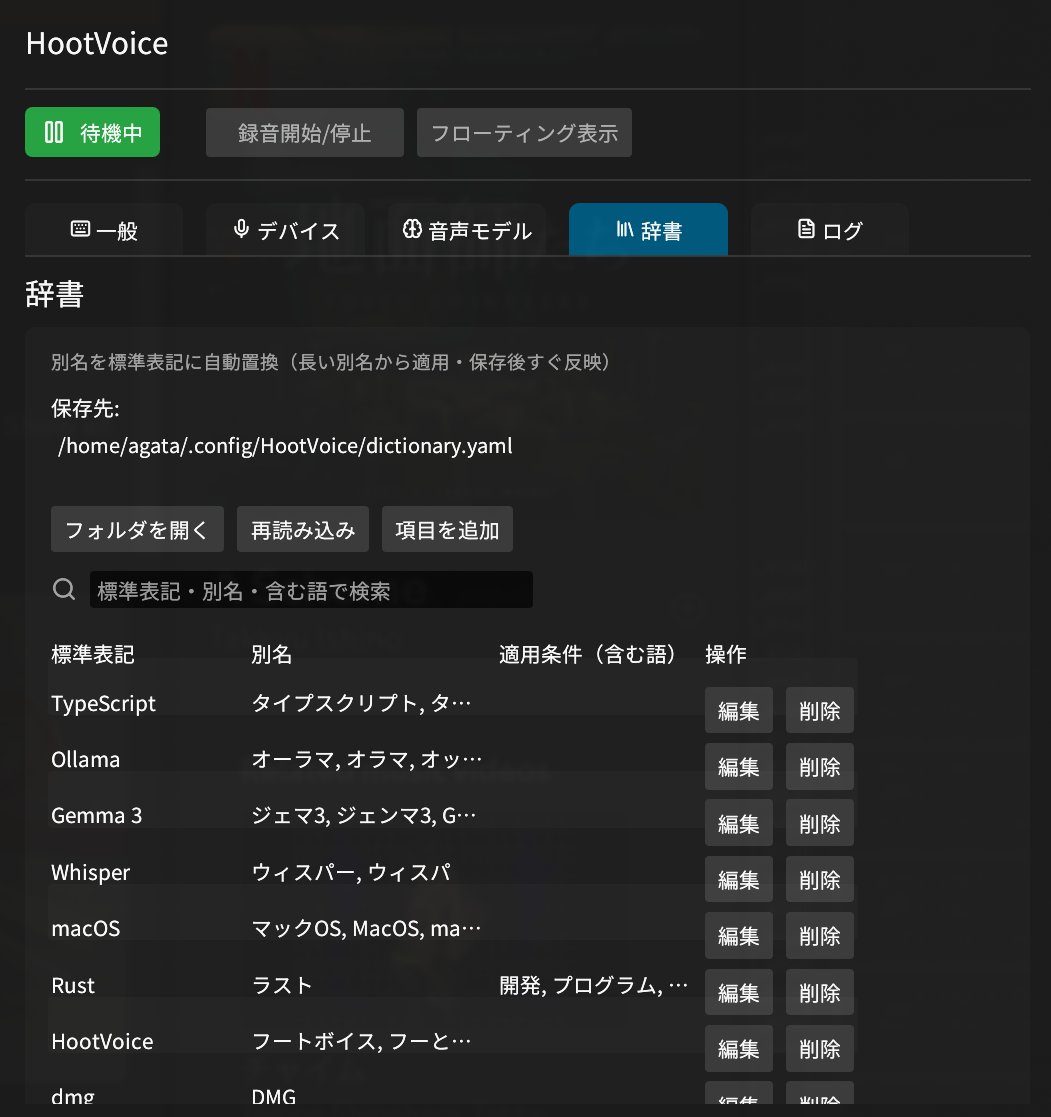Screen dimensions: 1051x1117
Task: Click the search magnifier icon
Action: [64, 589]
